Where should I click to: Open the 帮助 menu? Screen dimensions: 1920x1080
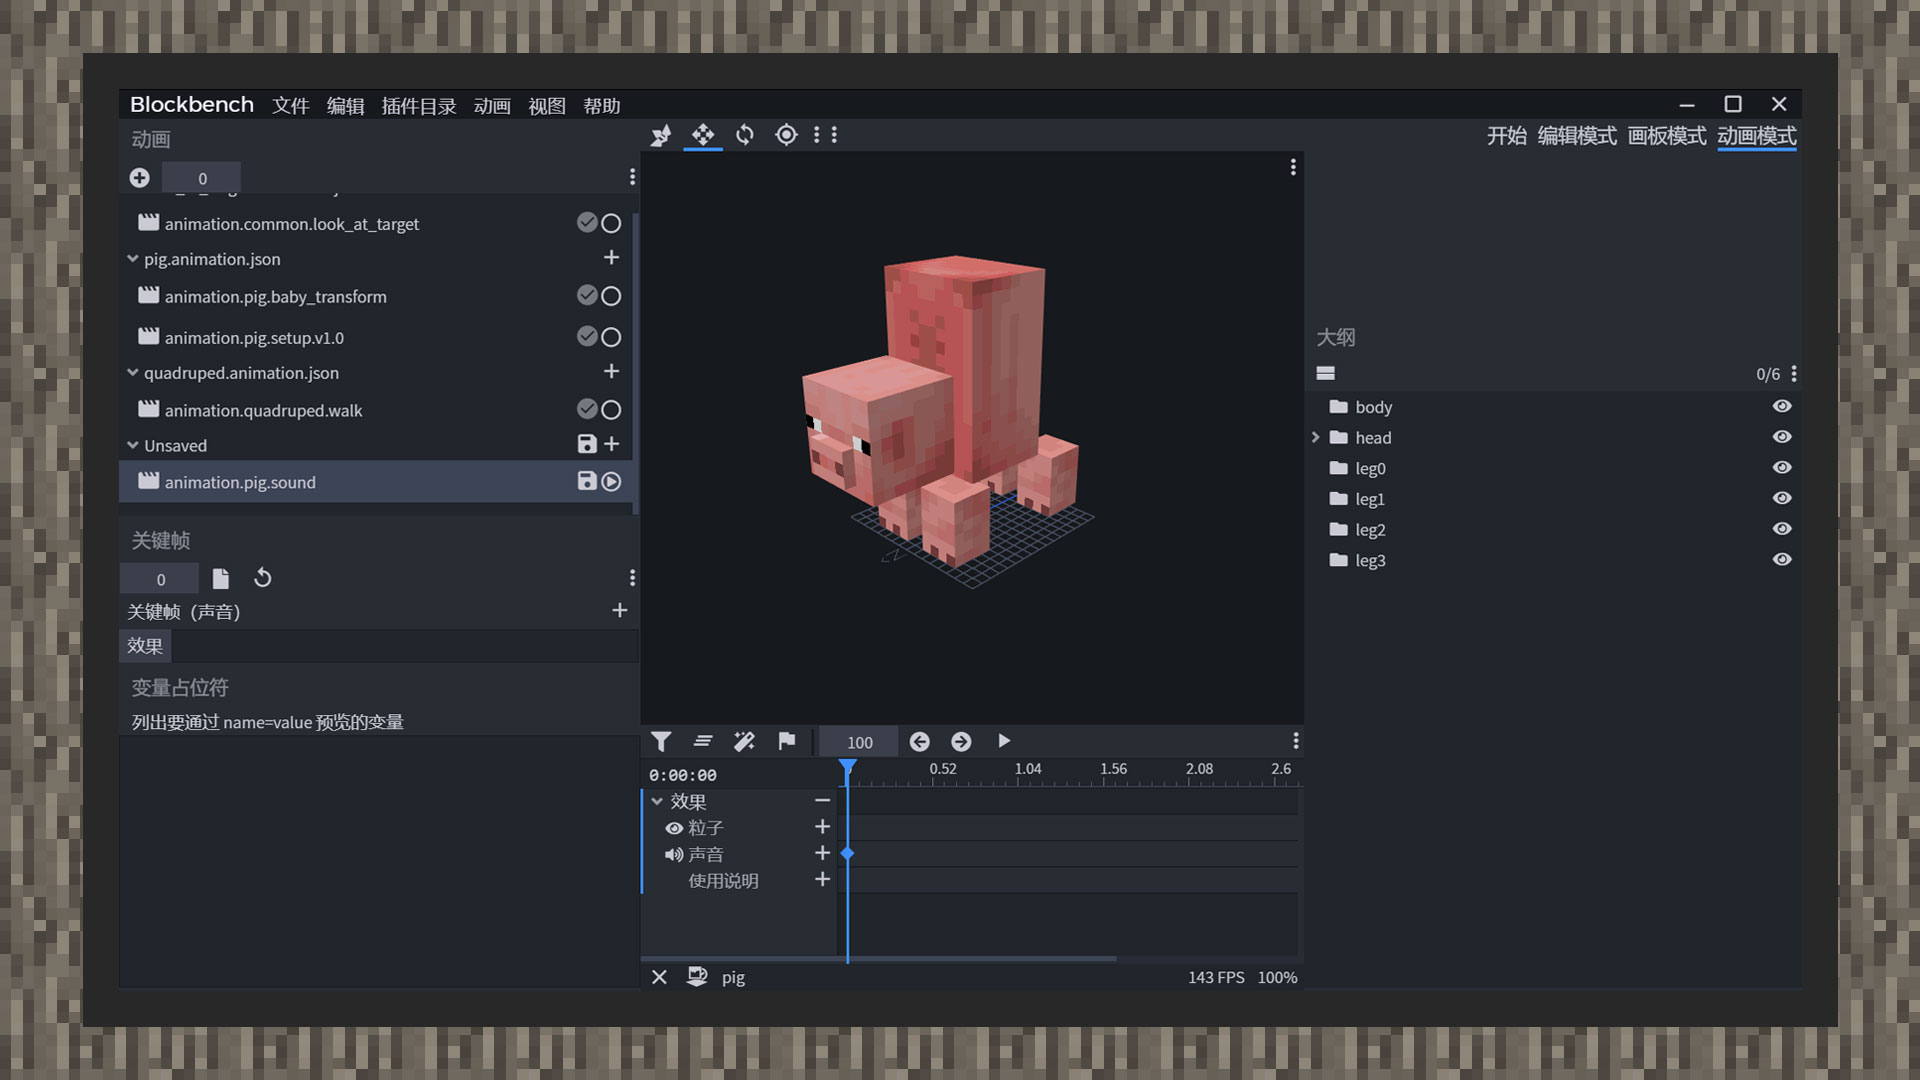[602, 106]
